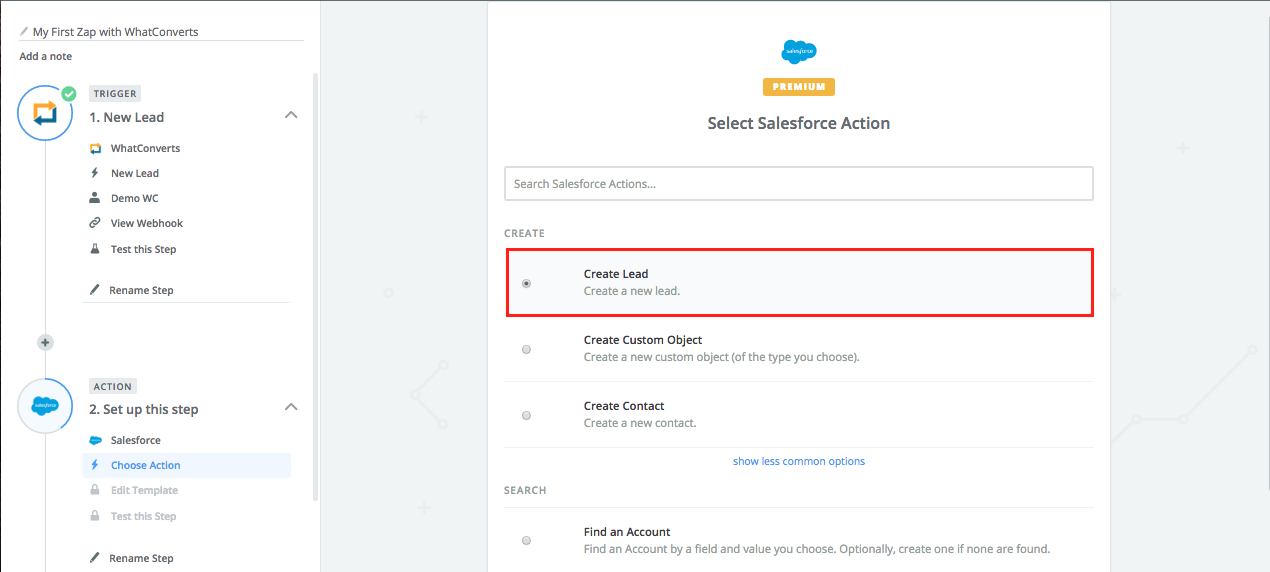Screen dimensions: 1270x572
Task: Click the Search Salesforce Actions field
Action: click(x=799, y=184)
